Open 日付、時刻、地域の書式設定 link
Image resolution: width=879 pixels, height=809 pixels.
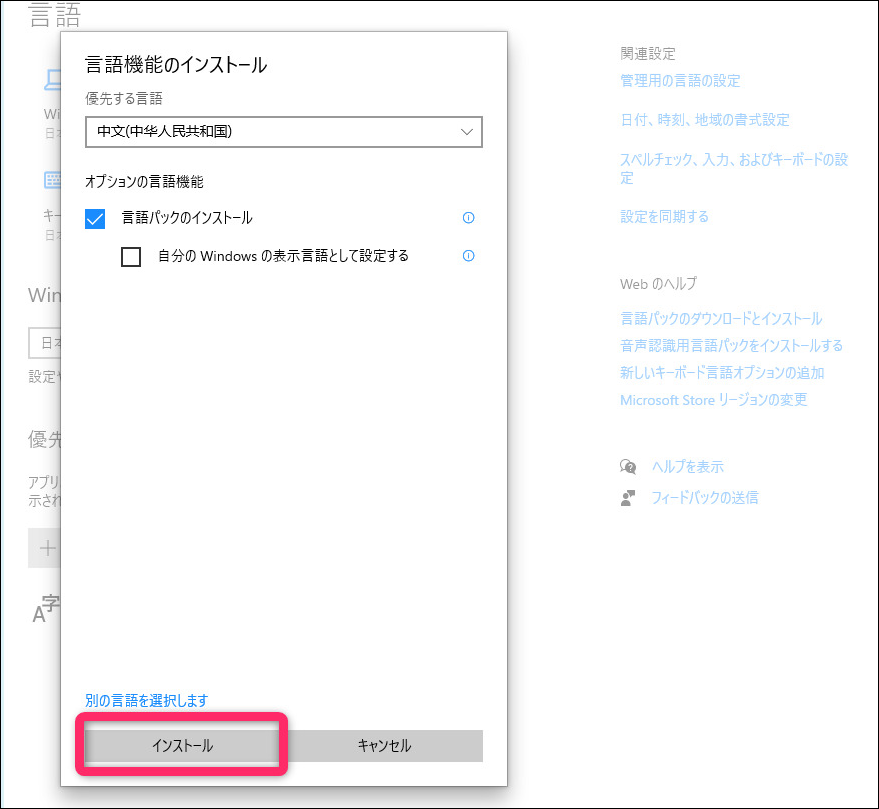click(705, 120)
